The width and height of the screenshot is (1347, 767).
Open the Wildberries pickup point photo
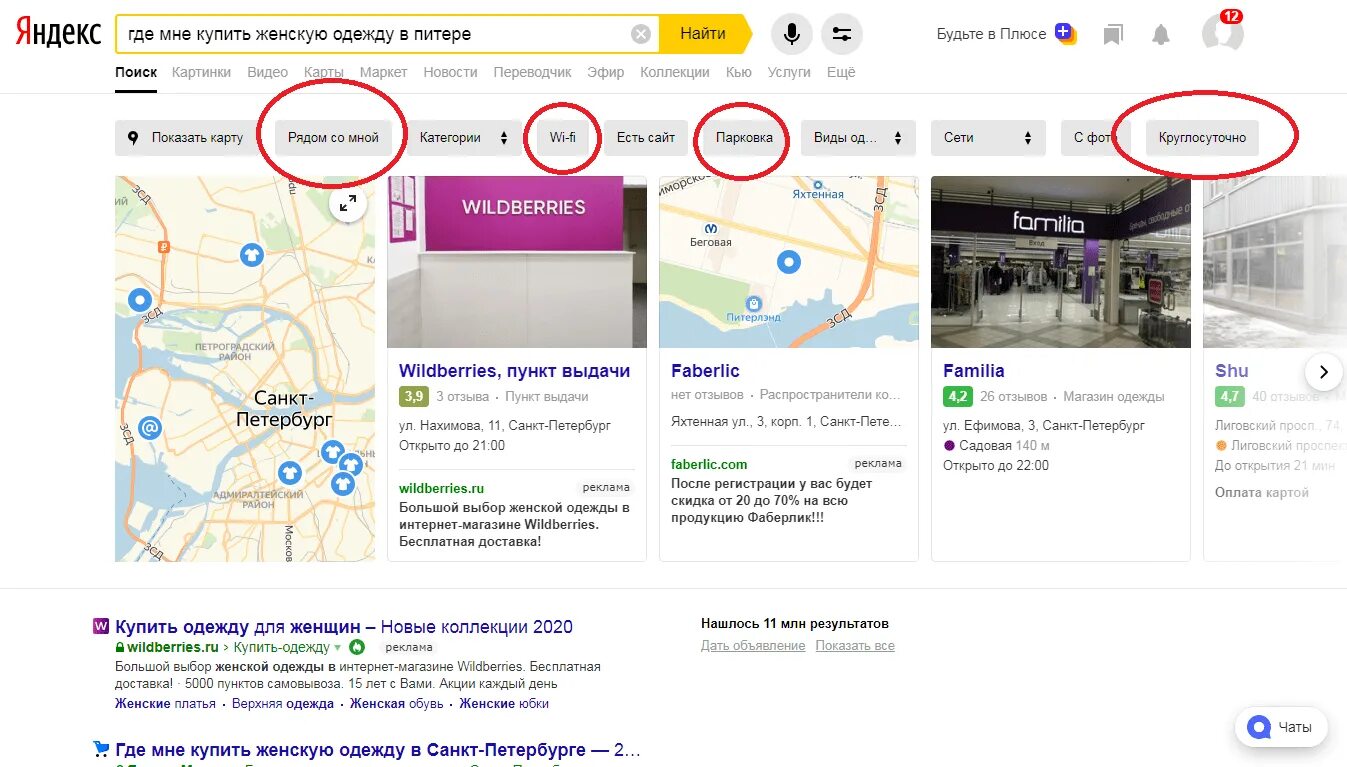pyautogui.click(x=517, y=262)
